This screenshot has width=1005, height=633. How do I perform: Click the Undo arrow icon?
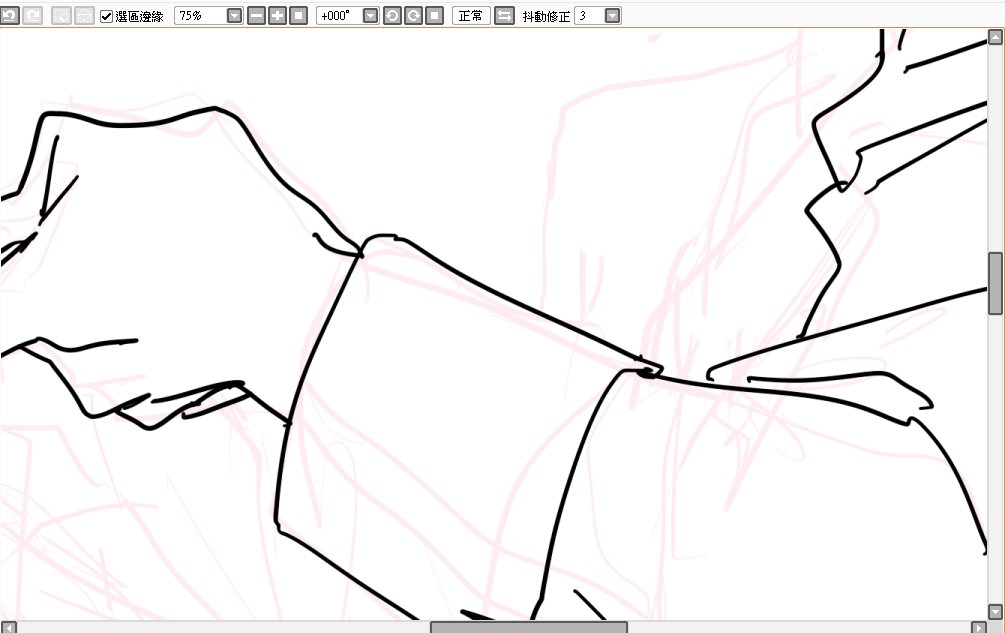tap(9, 16)
